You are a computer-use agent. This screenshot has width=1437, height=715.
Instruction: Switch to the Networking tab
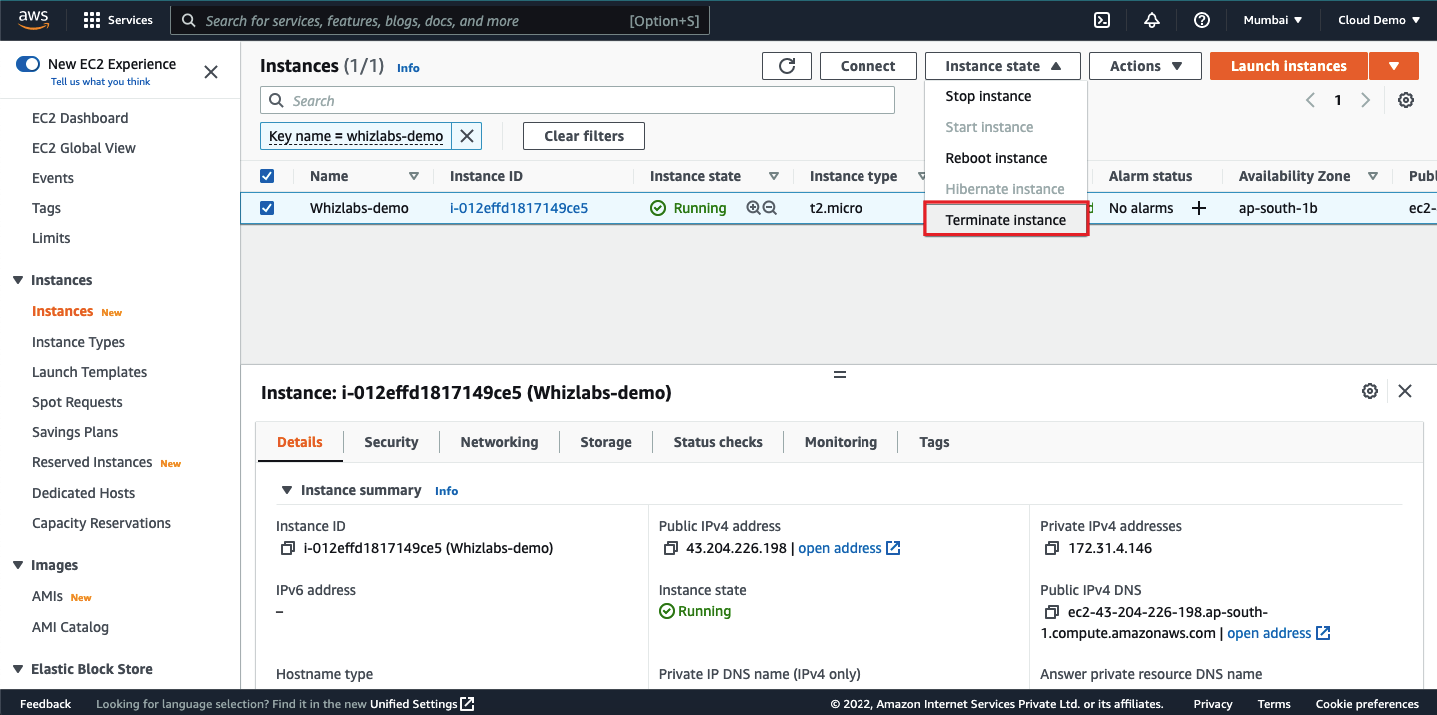pos(499,442)
